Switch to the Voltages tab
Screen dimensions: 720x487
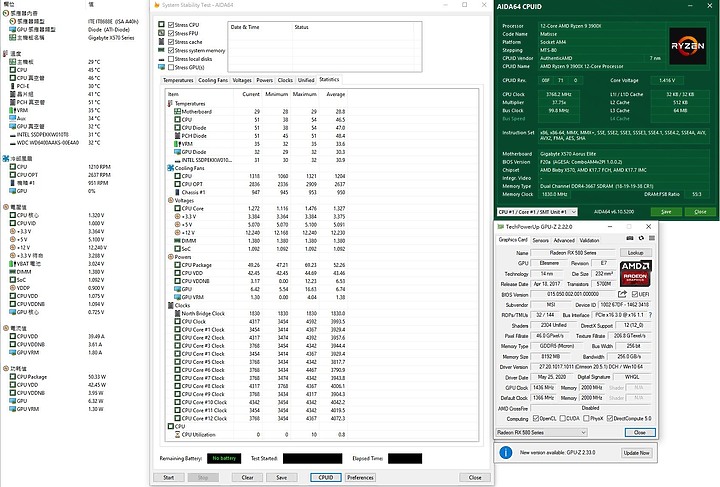pos(242,80)
